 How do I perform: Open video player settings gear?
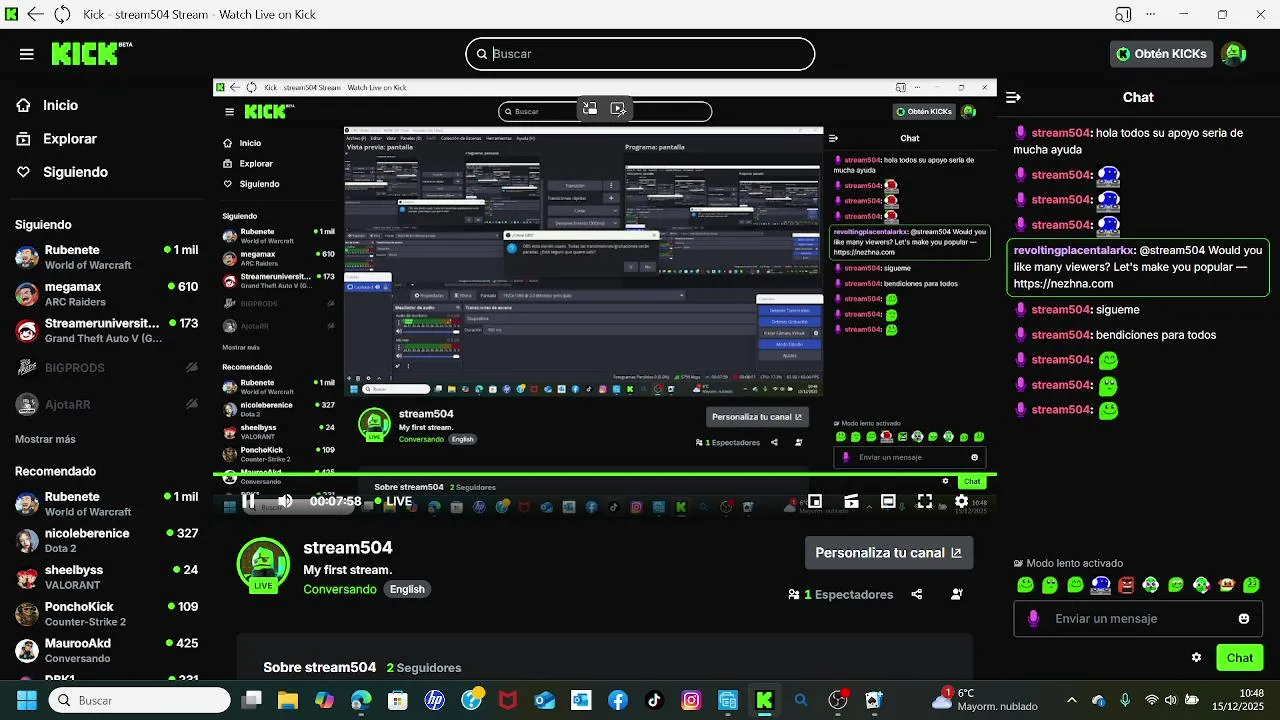coord(961,501)
